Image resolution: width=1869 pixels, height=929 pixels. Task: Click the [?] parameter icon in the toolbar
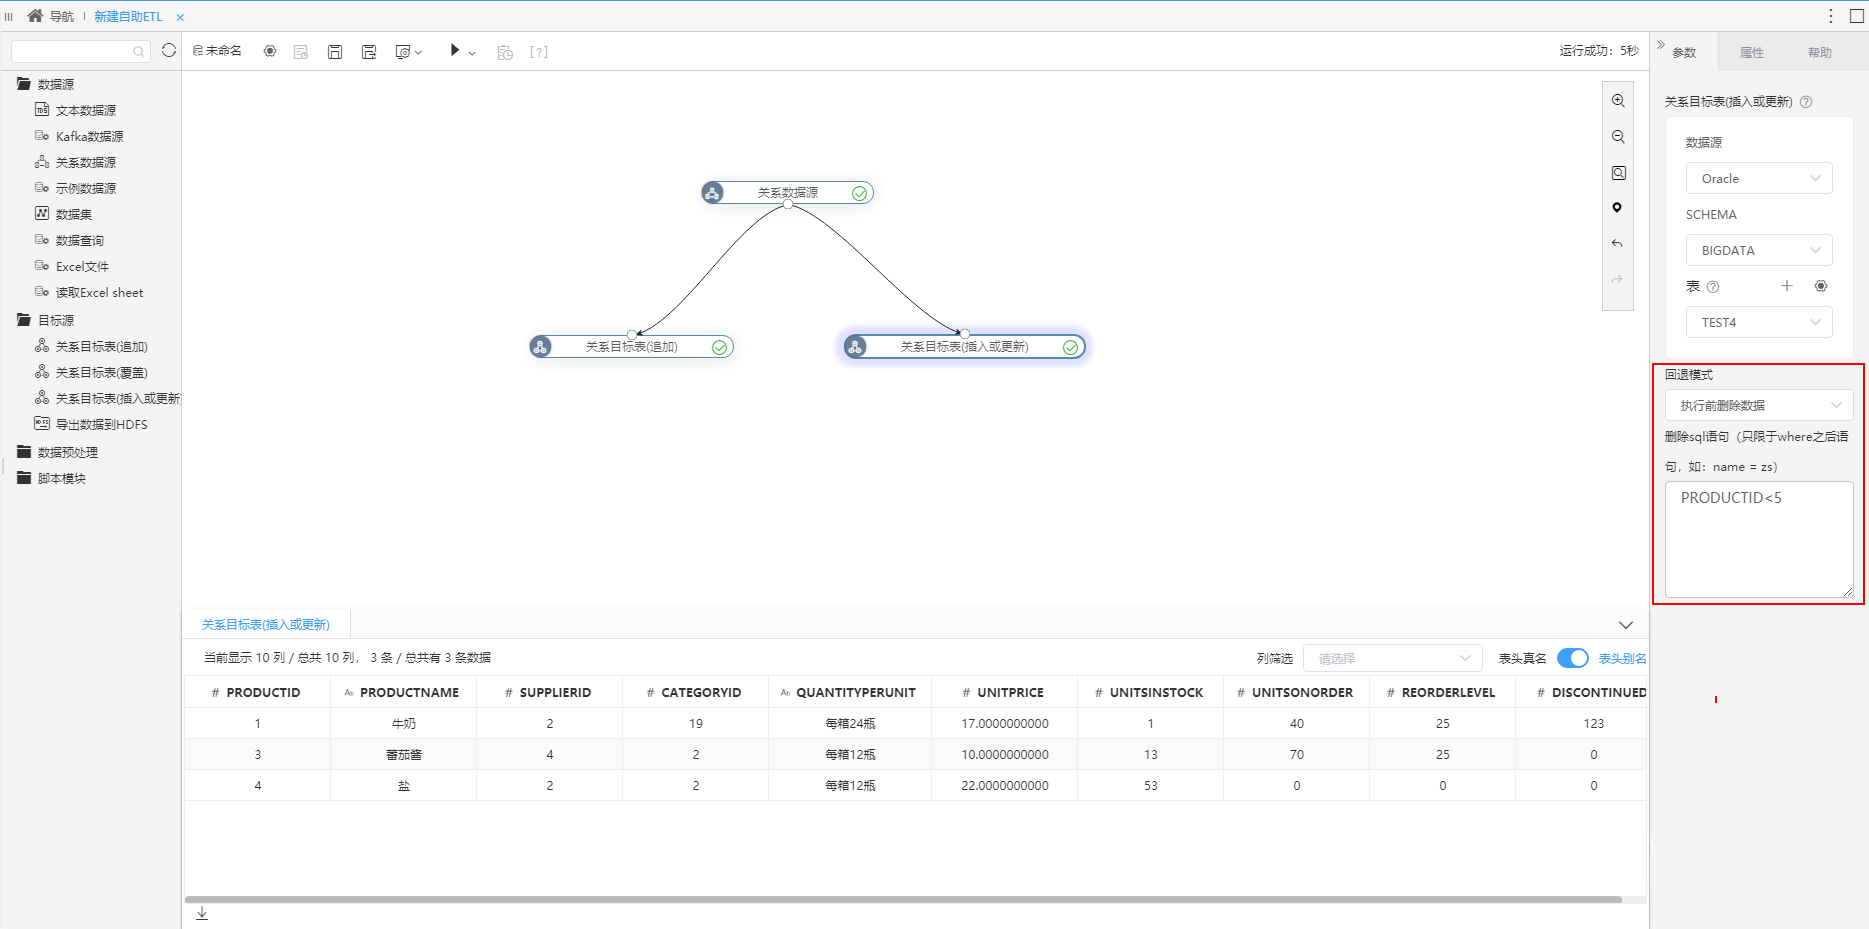pyautogui.click(x=539, y=52)
